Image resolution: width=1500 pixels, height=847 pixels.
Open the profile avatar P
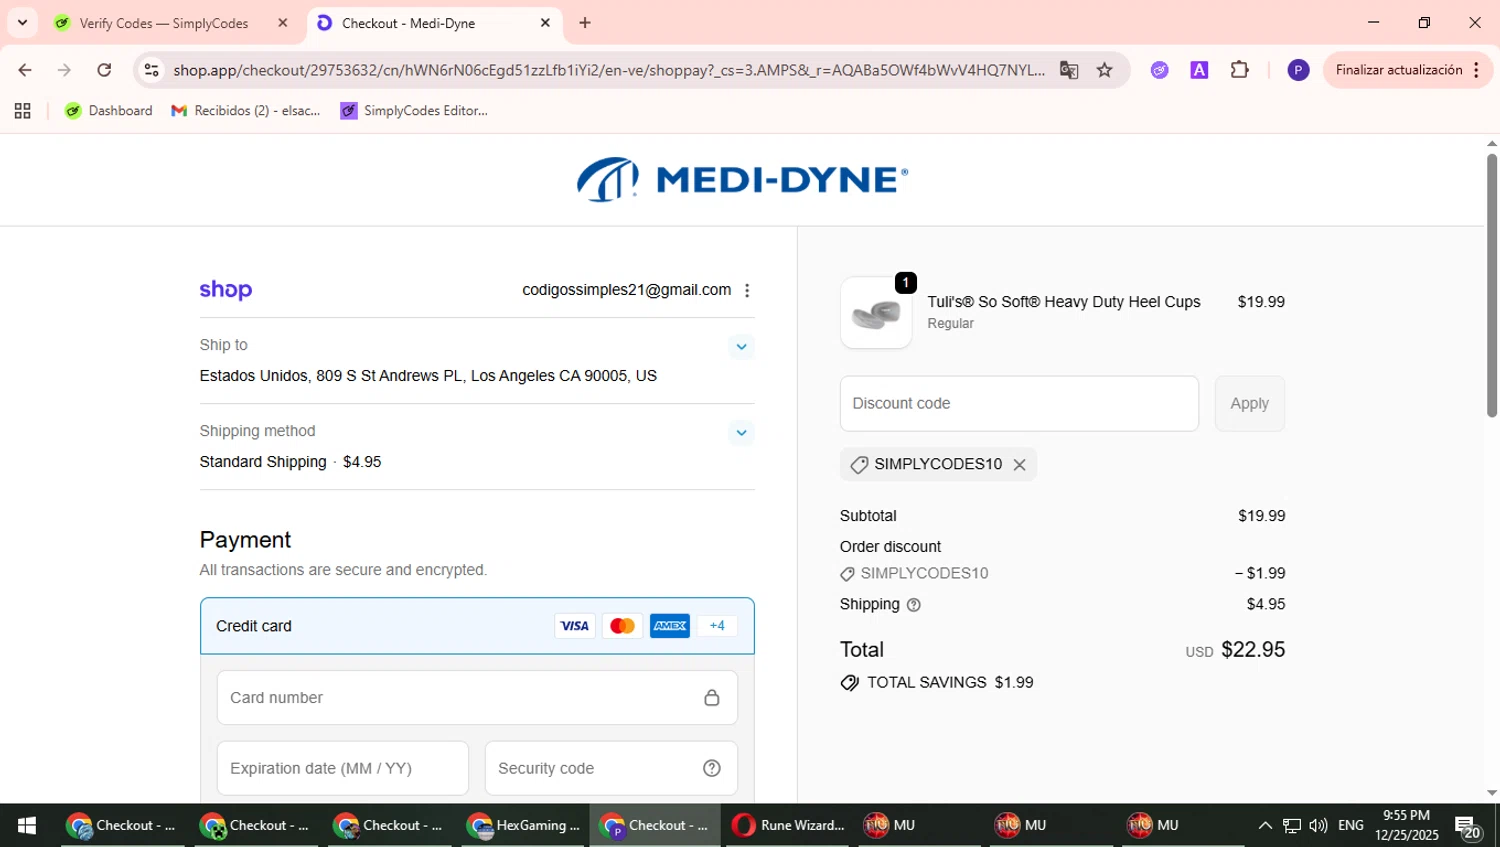pyautogui.click(x=1298, y=70)
